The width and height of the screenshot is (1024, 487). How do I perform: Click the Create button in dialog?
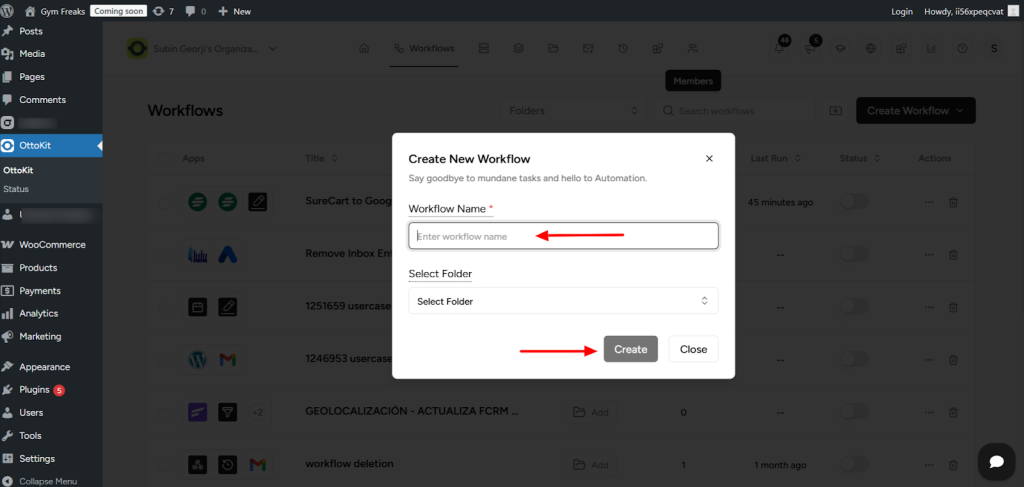click(630, 349)
